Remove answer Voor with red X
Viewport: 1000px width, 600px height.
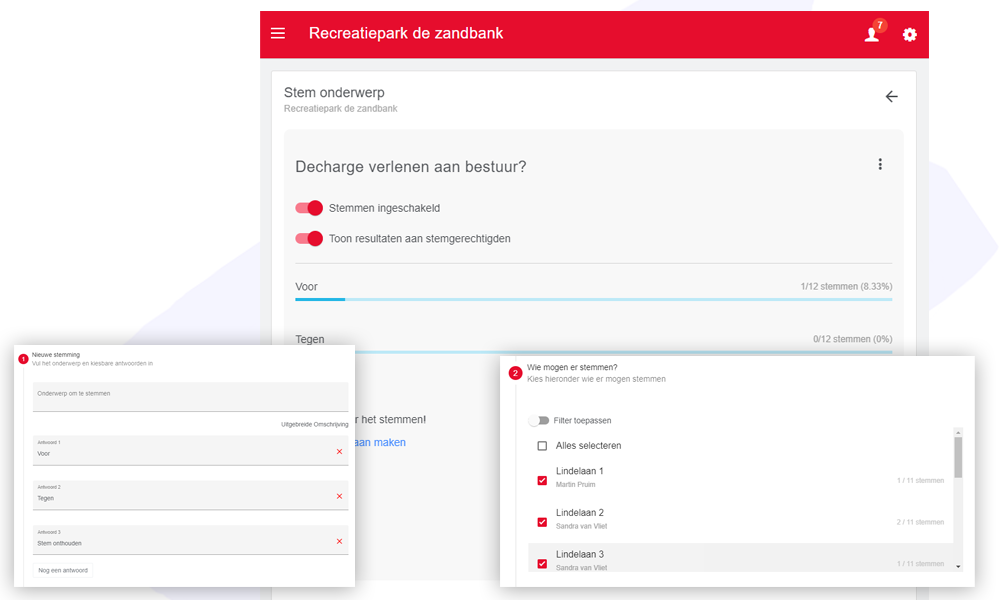tap(339, 451)
